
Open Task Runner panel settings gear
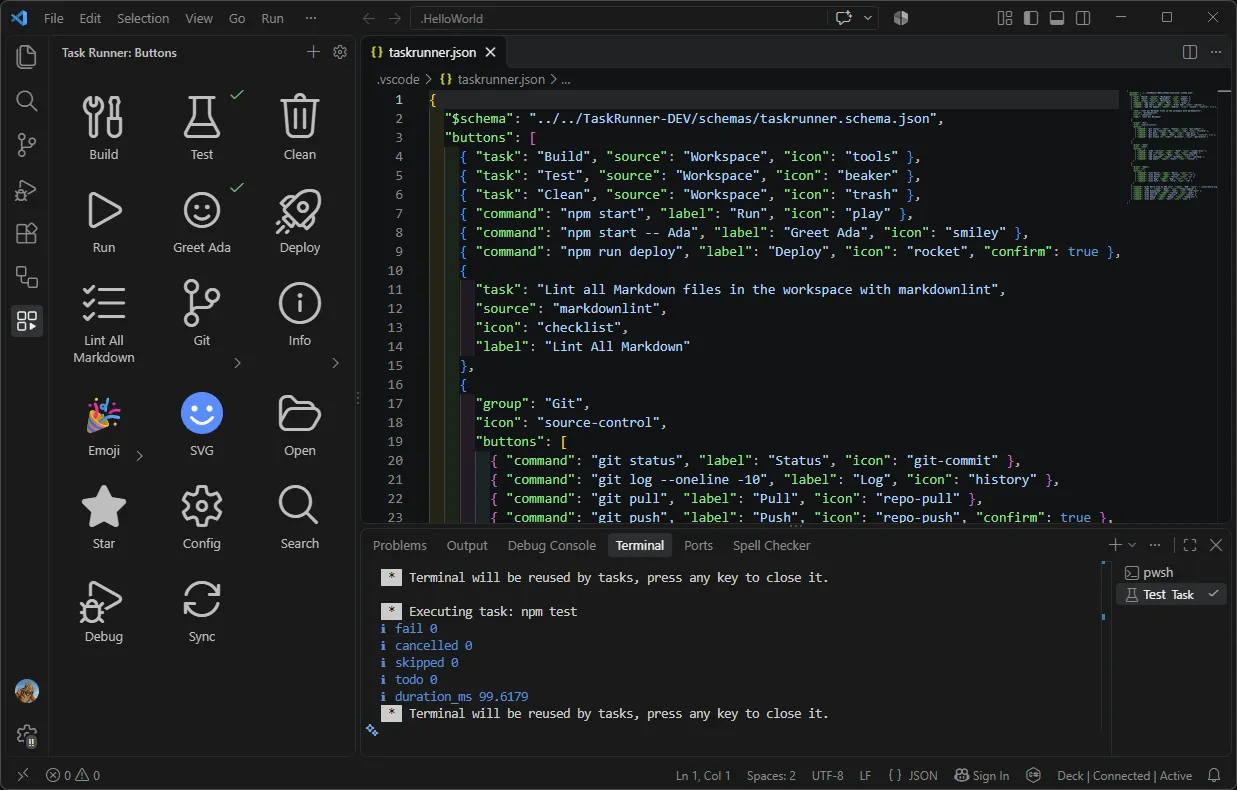pos(340,52)
